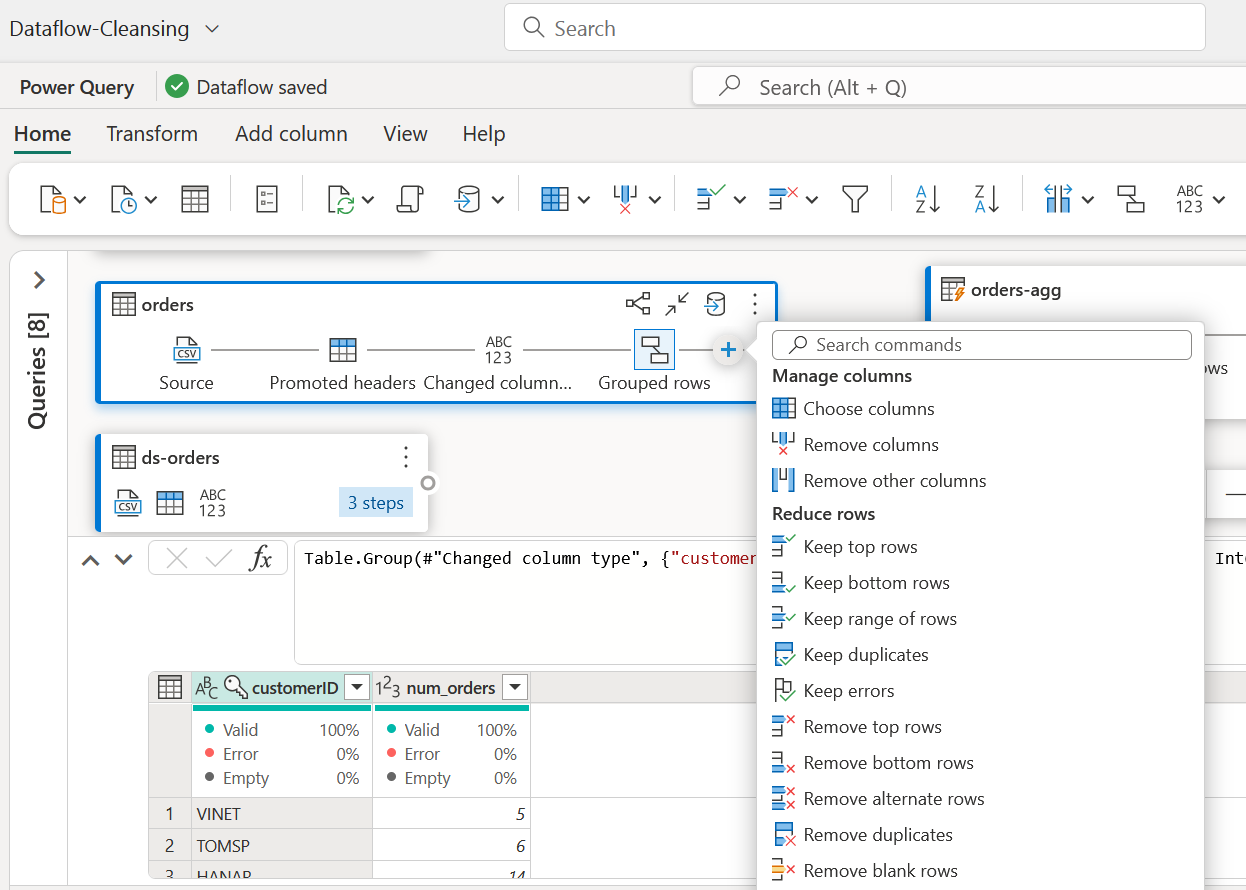Screen dimensions: 1246x890
Task: Open the ds-orders three-dot menu
Action: click(x=405, y=458)
